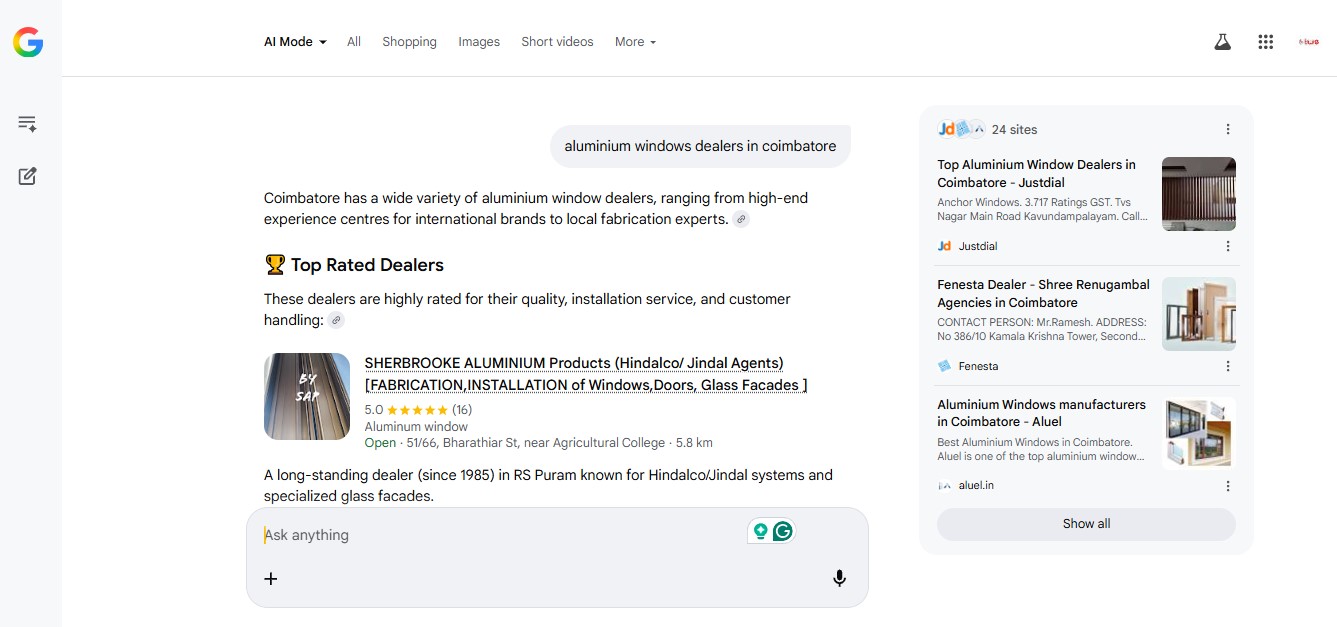The width and height of the screenshot is (1337, 627).
Task: Click the trophy emoji in heading
Action: (x=275, y=265)
